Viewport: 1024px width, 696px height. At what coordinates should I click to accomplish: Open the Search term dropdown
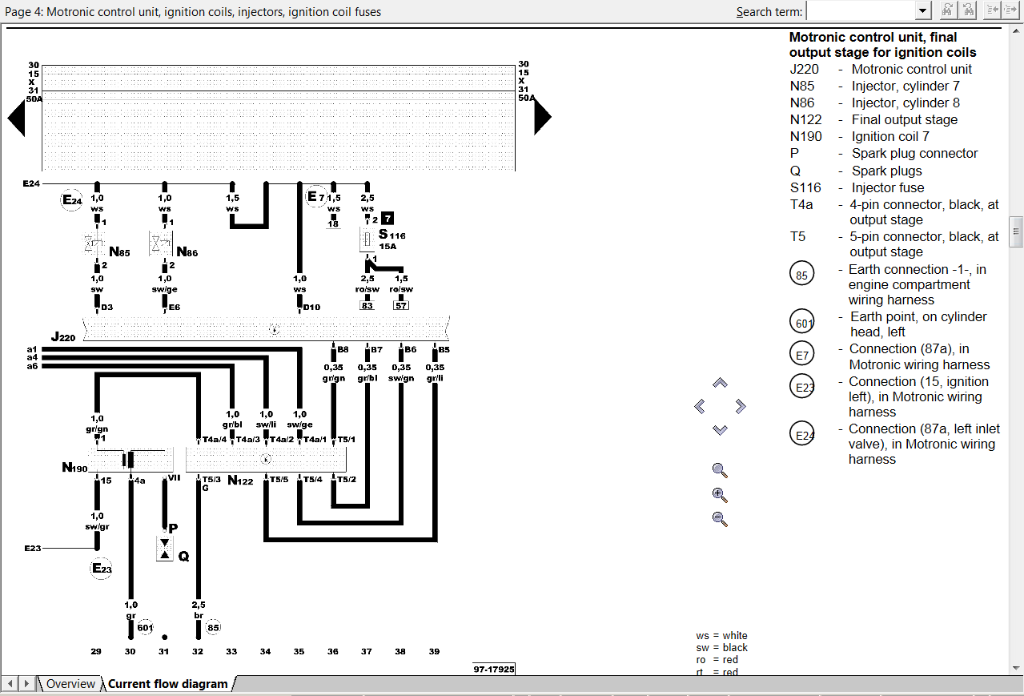click(x=922, y=10)
